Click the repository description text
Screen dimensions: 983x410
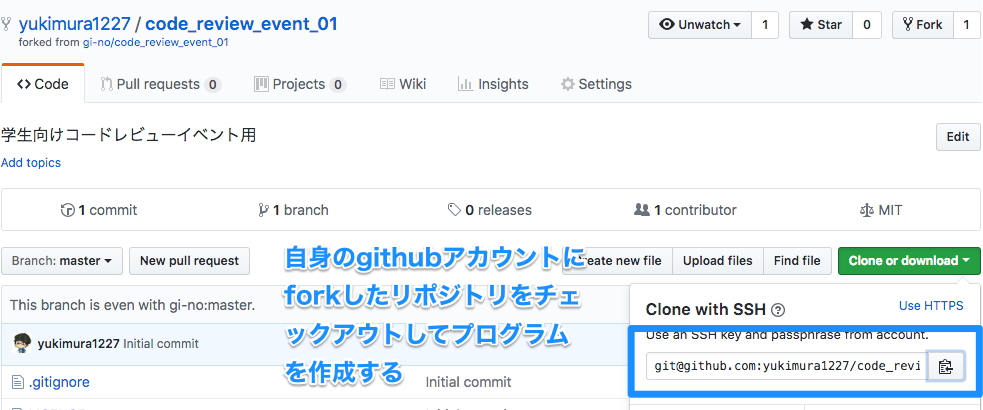[129, 135]
